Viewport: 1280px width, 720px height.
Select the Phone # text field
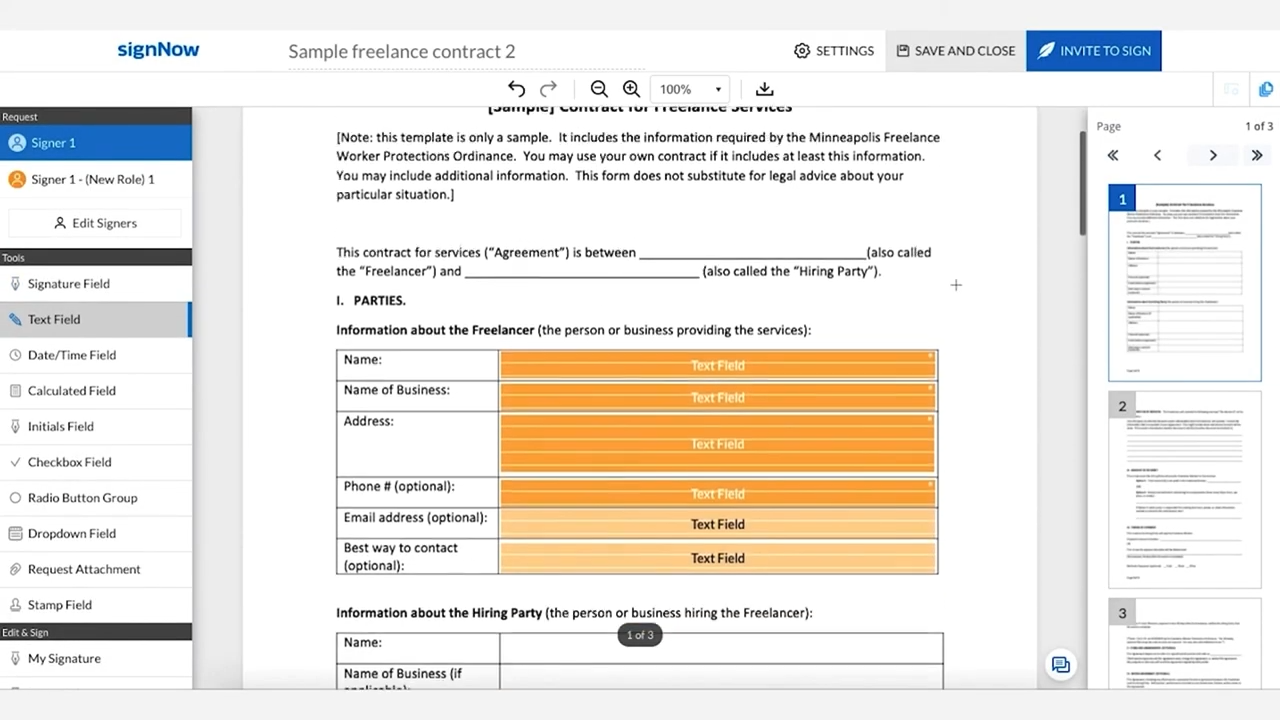coord(717,493)
